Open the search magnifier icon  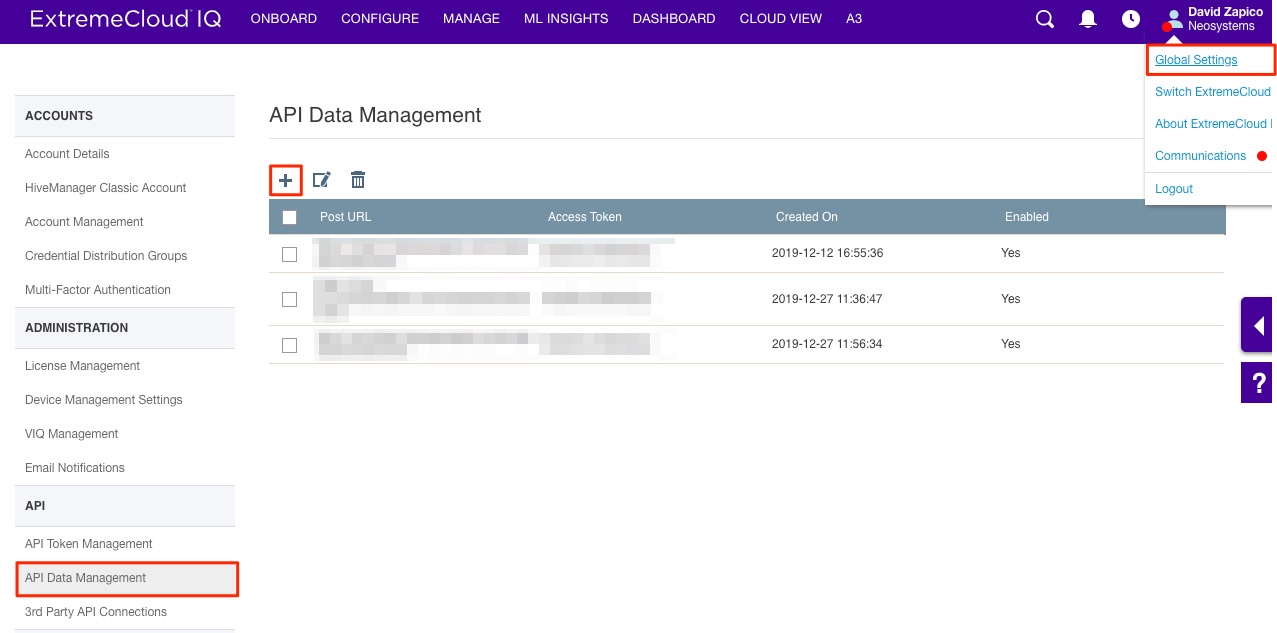(1045, 19)
